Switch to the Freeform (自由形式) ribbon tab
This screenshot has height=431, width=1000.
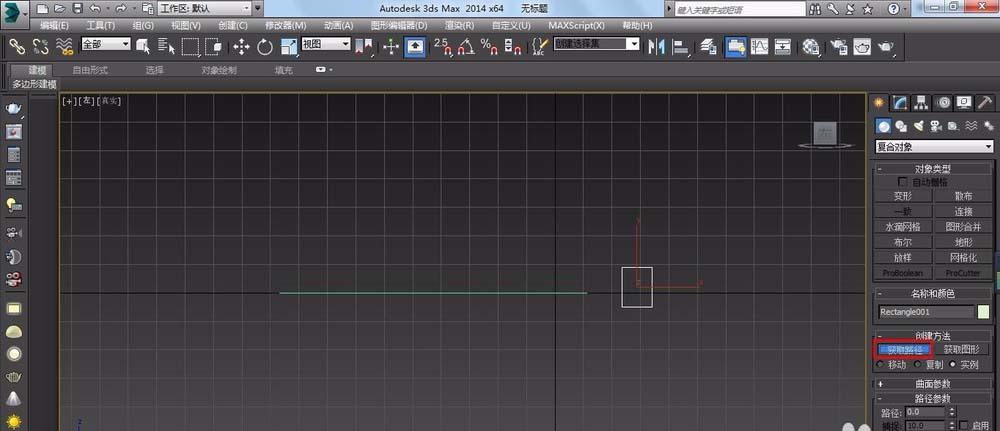coord(90,70)
